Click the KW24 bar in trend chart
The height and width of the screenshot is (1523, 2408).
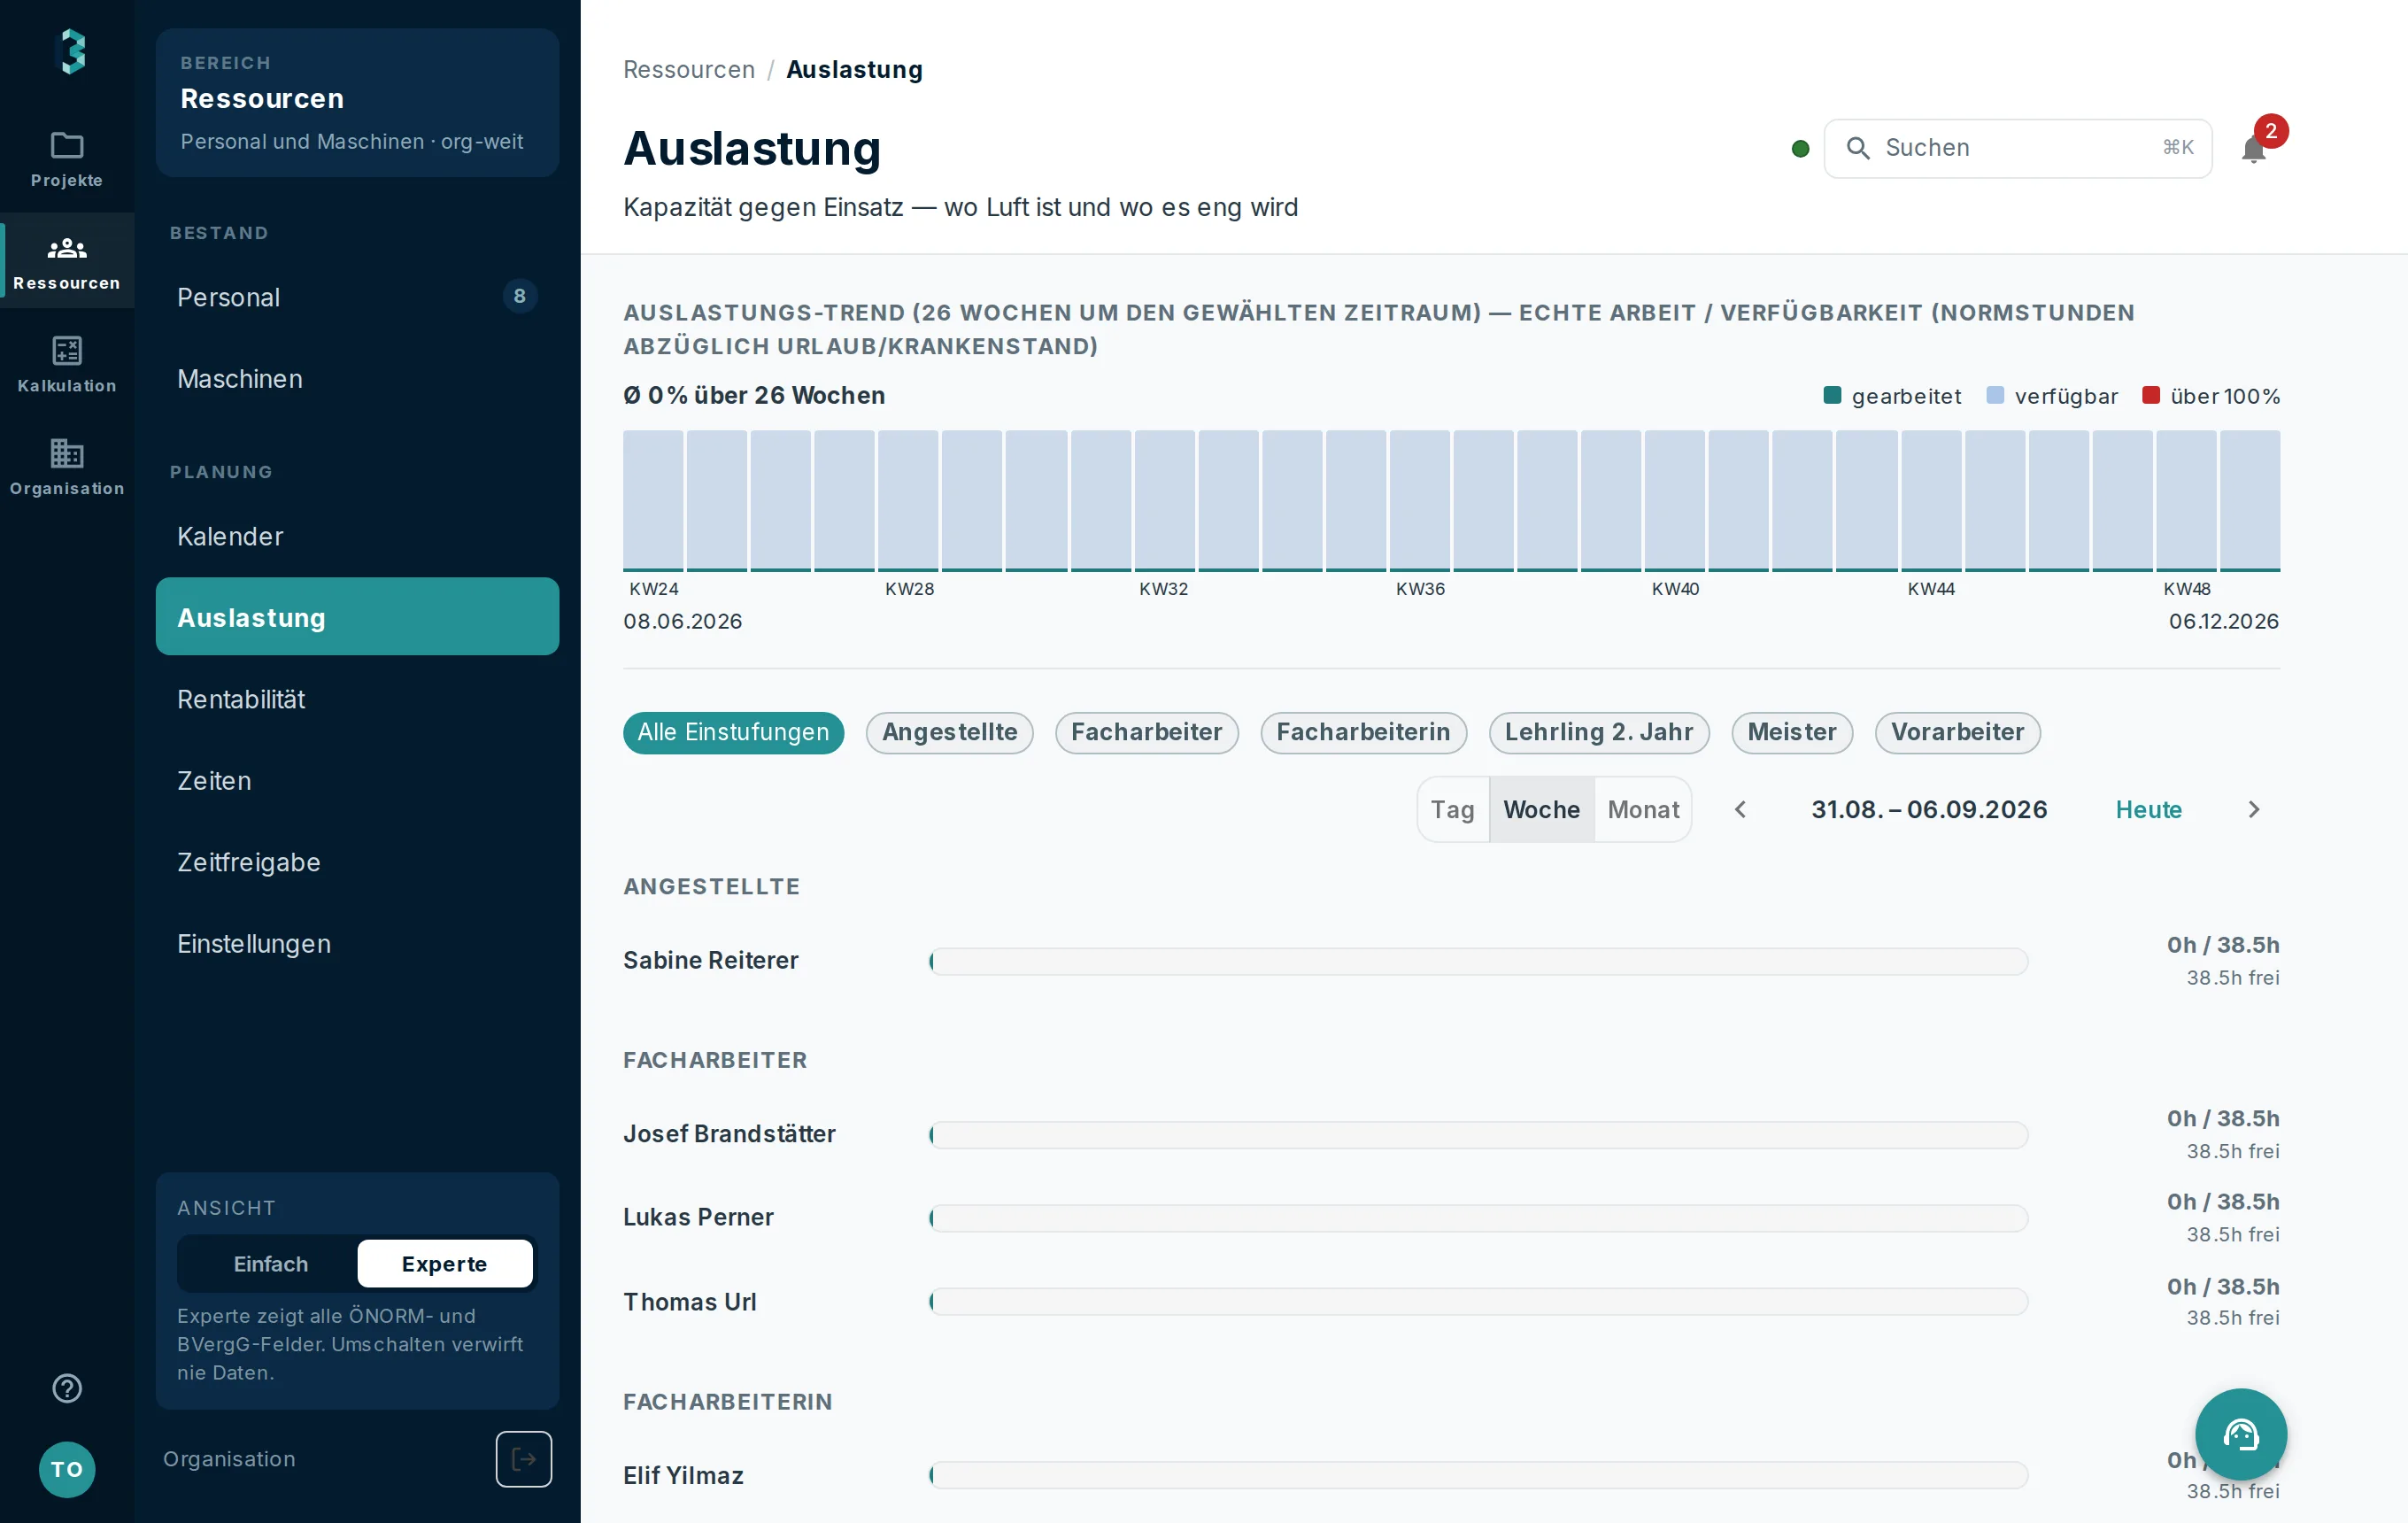pos(653,501)
